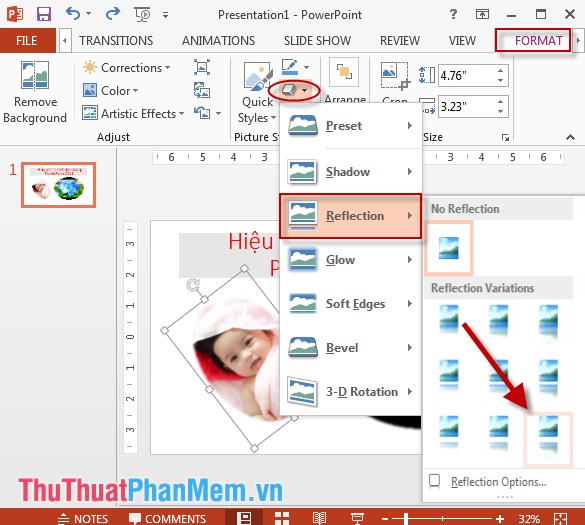Redo the last action

(112, 14)
